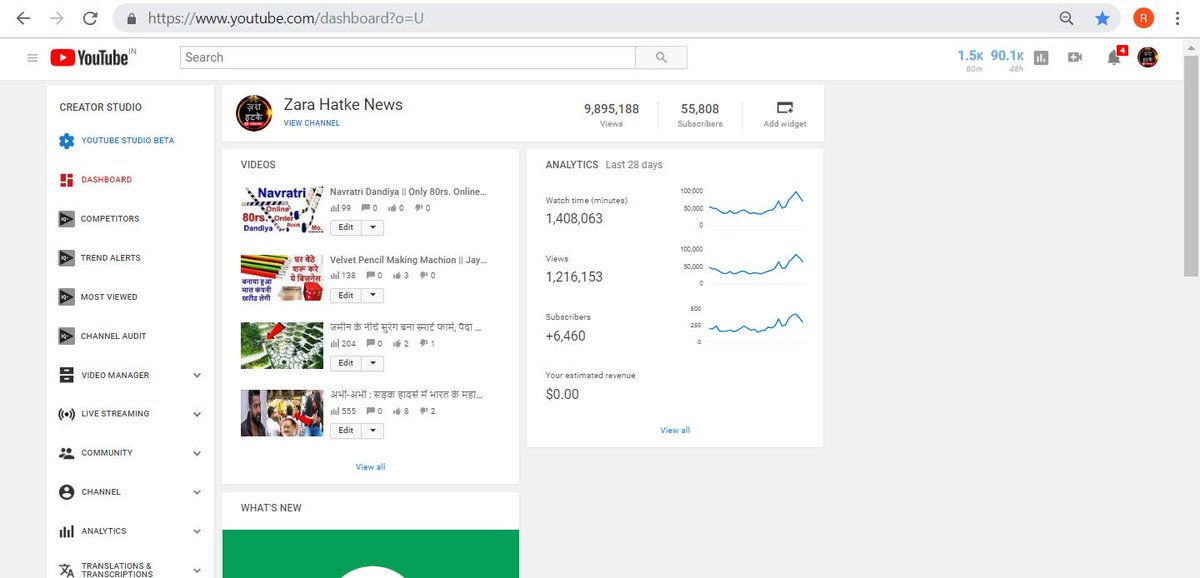The width and height of the screenshot is (1200, 578).
Task: Click the Channel Audit sidebar icon
Action: coord(67,336)
